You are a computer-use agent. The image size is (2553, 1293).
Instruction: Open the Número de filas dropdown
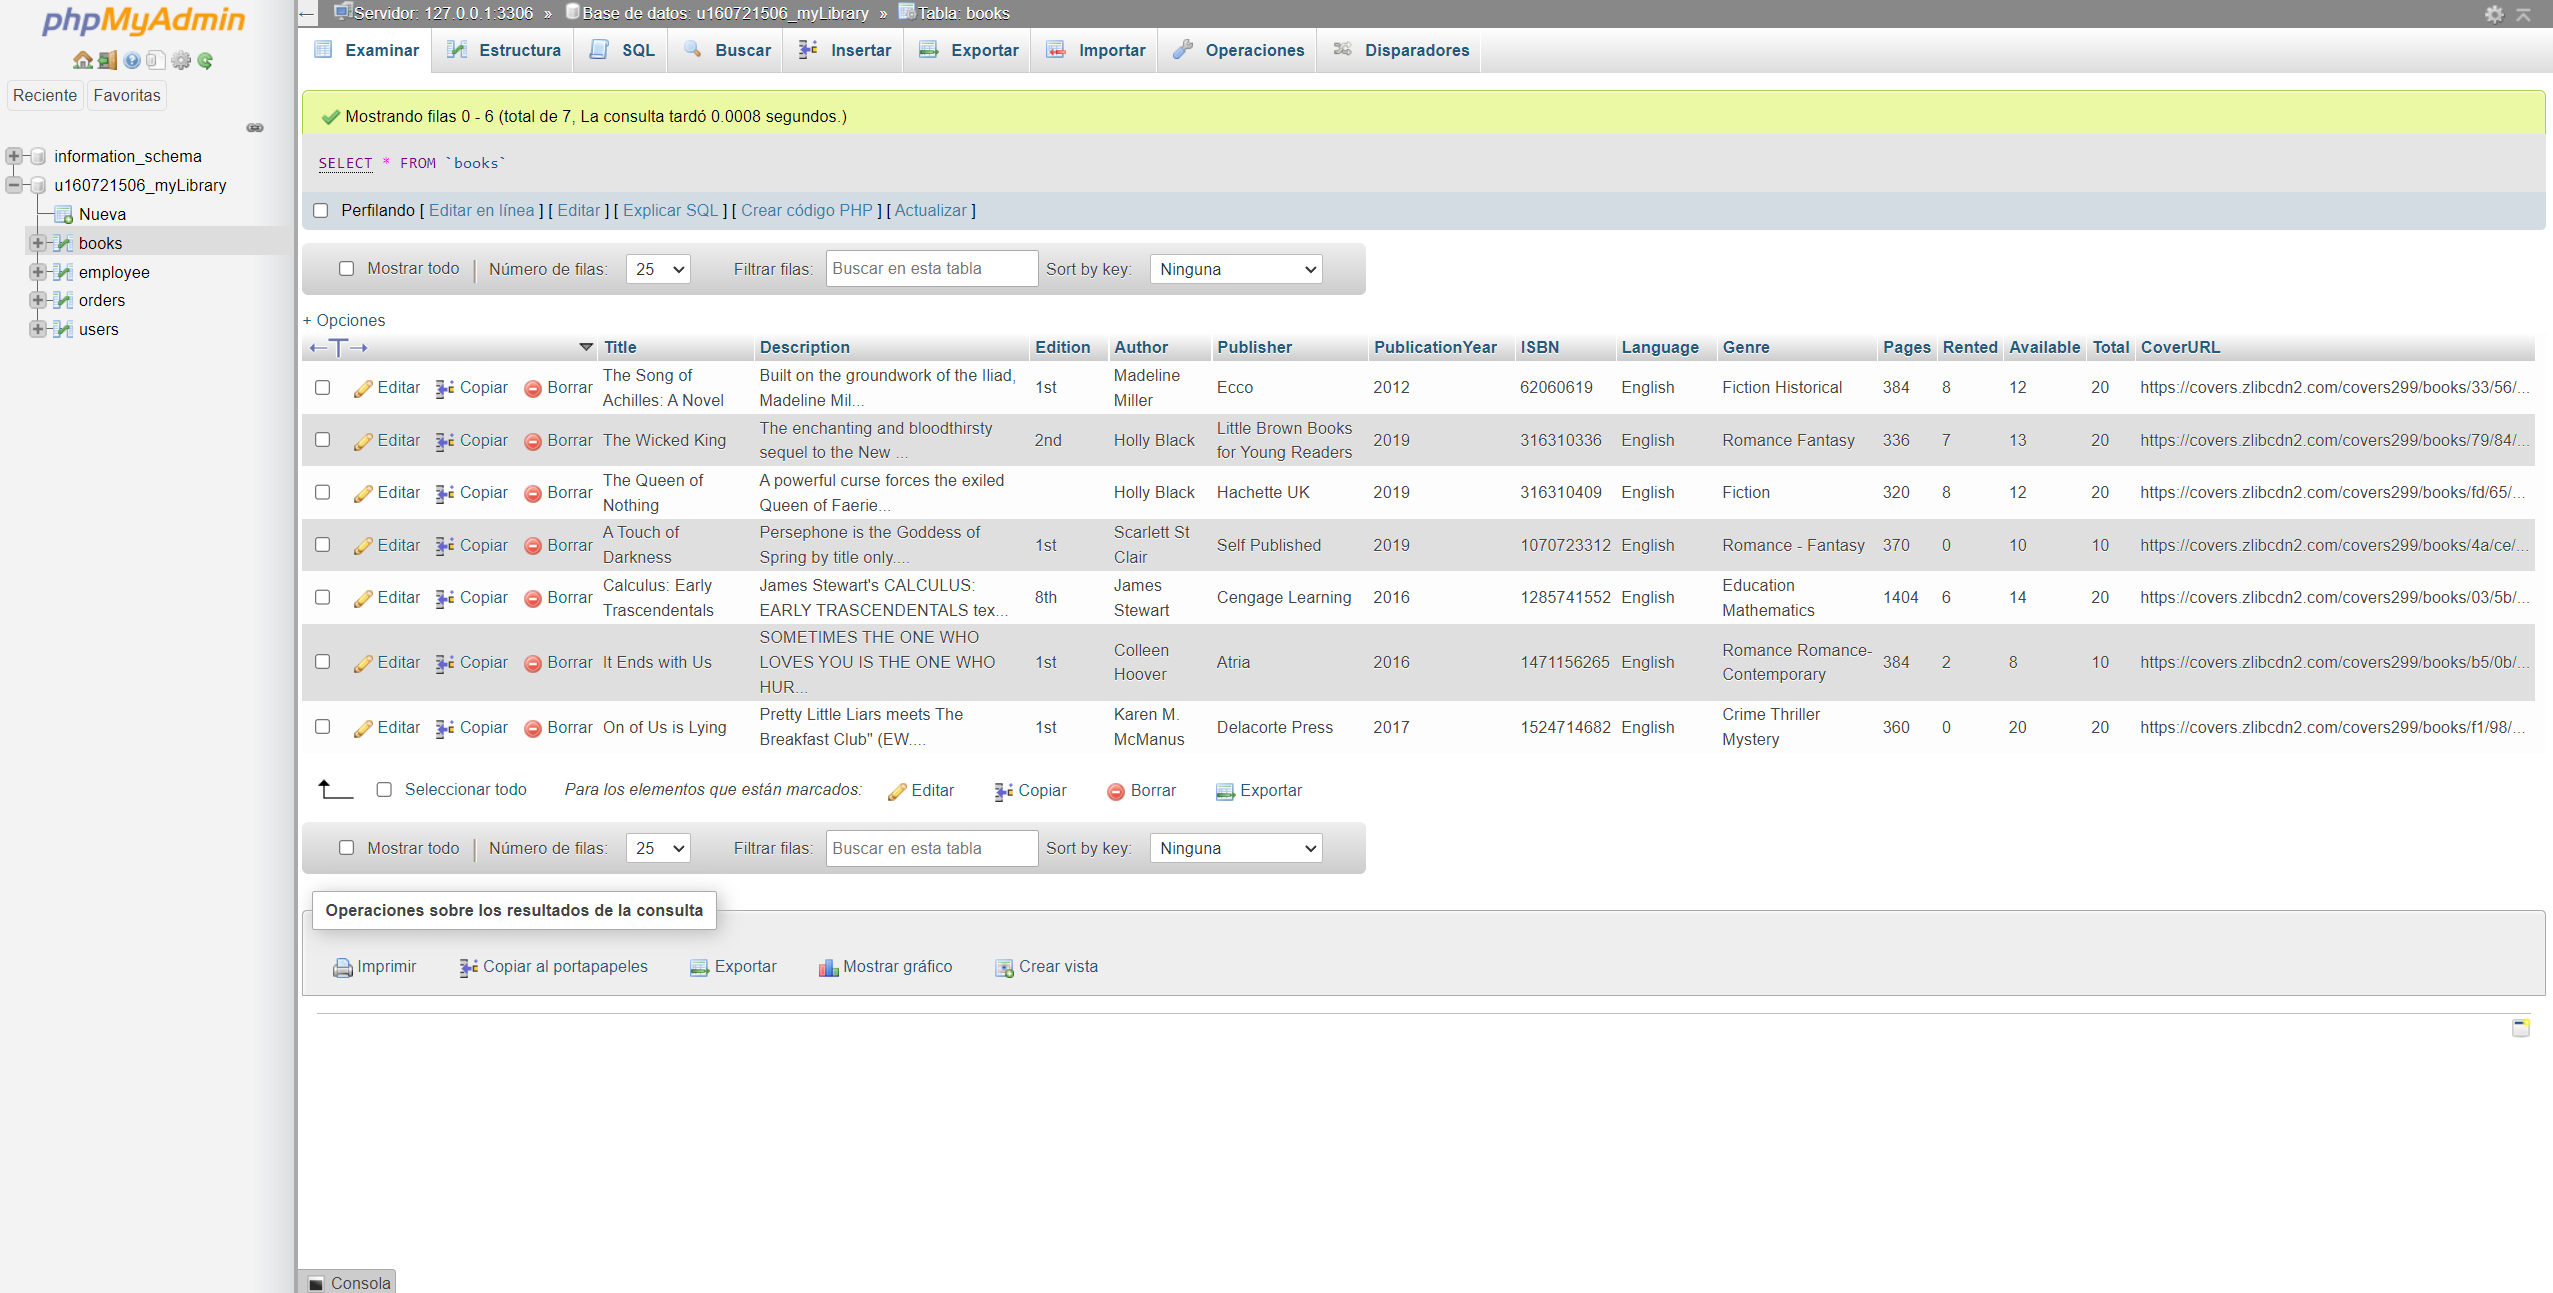[657, 269]
